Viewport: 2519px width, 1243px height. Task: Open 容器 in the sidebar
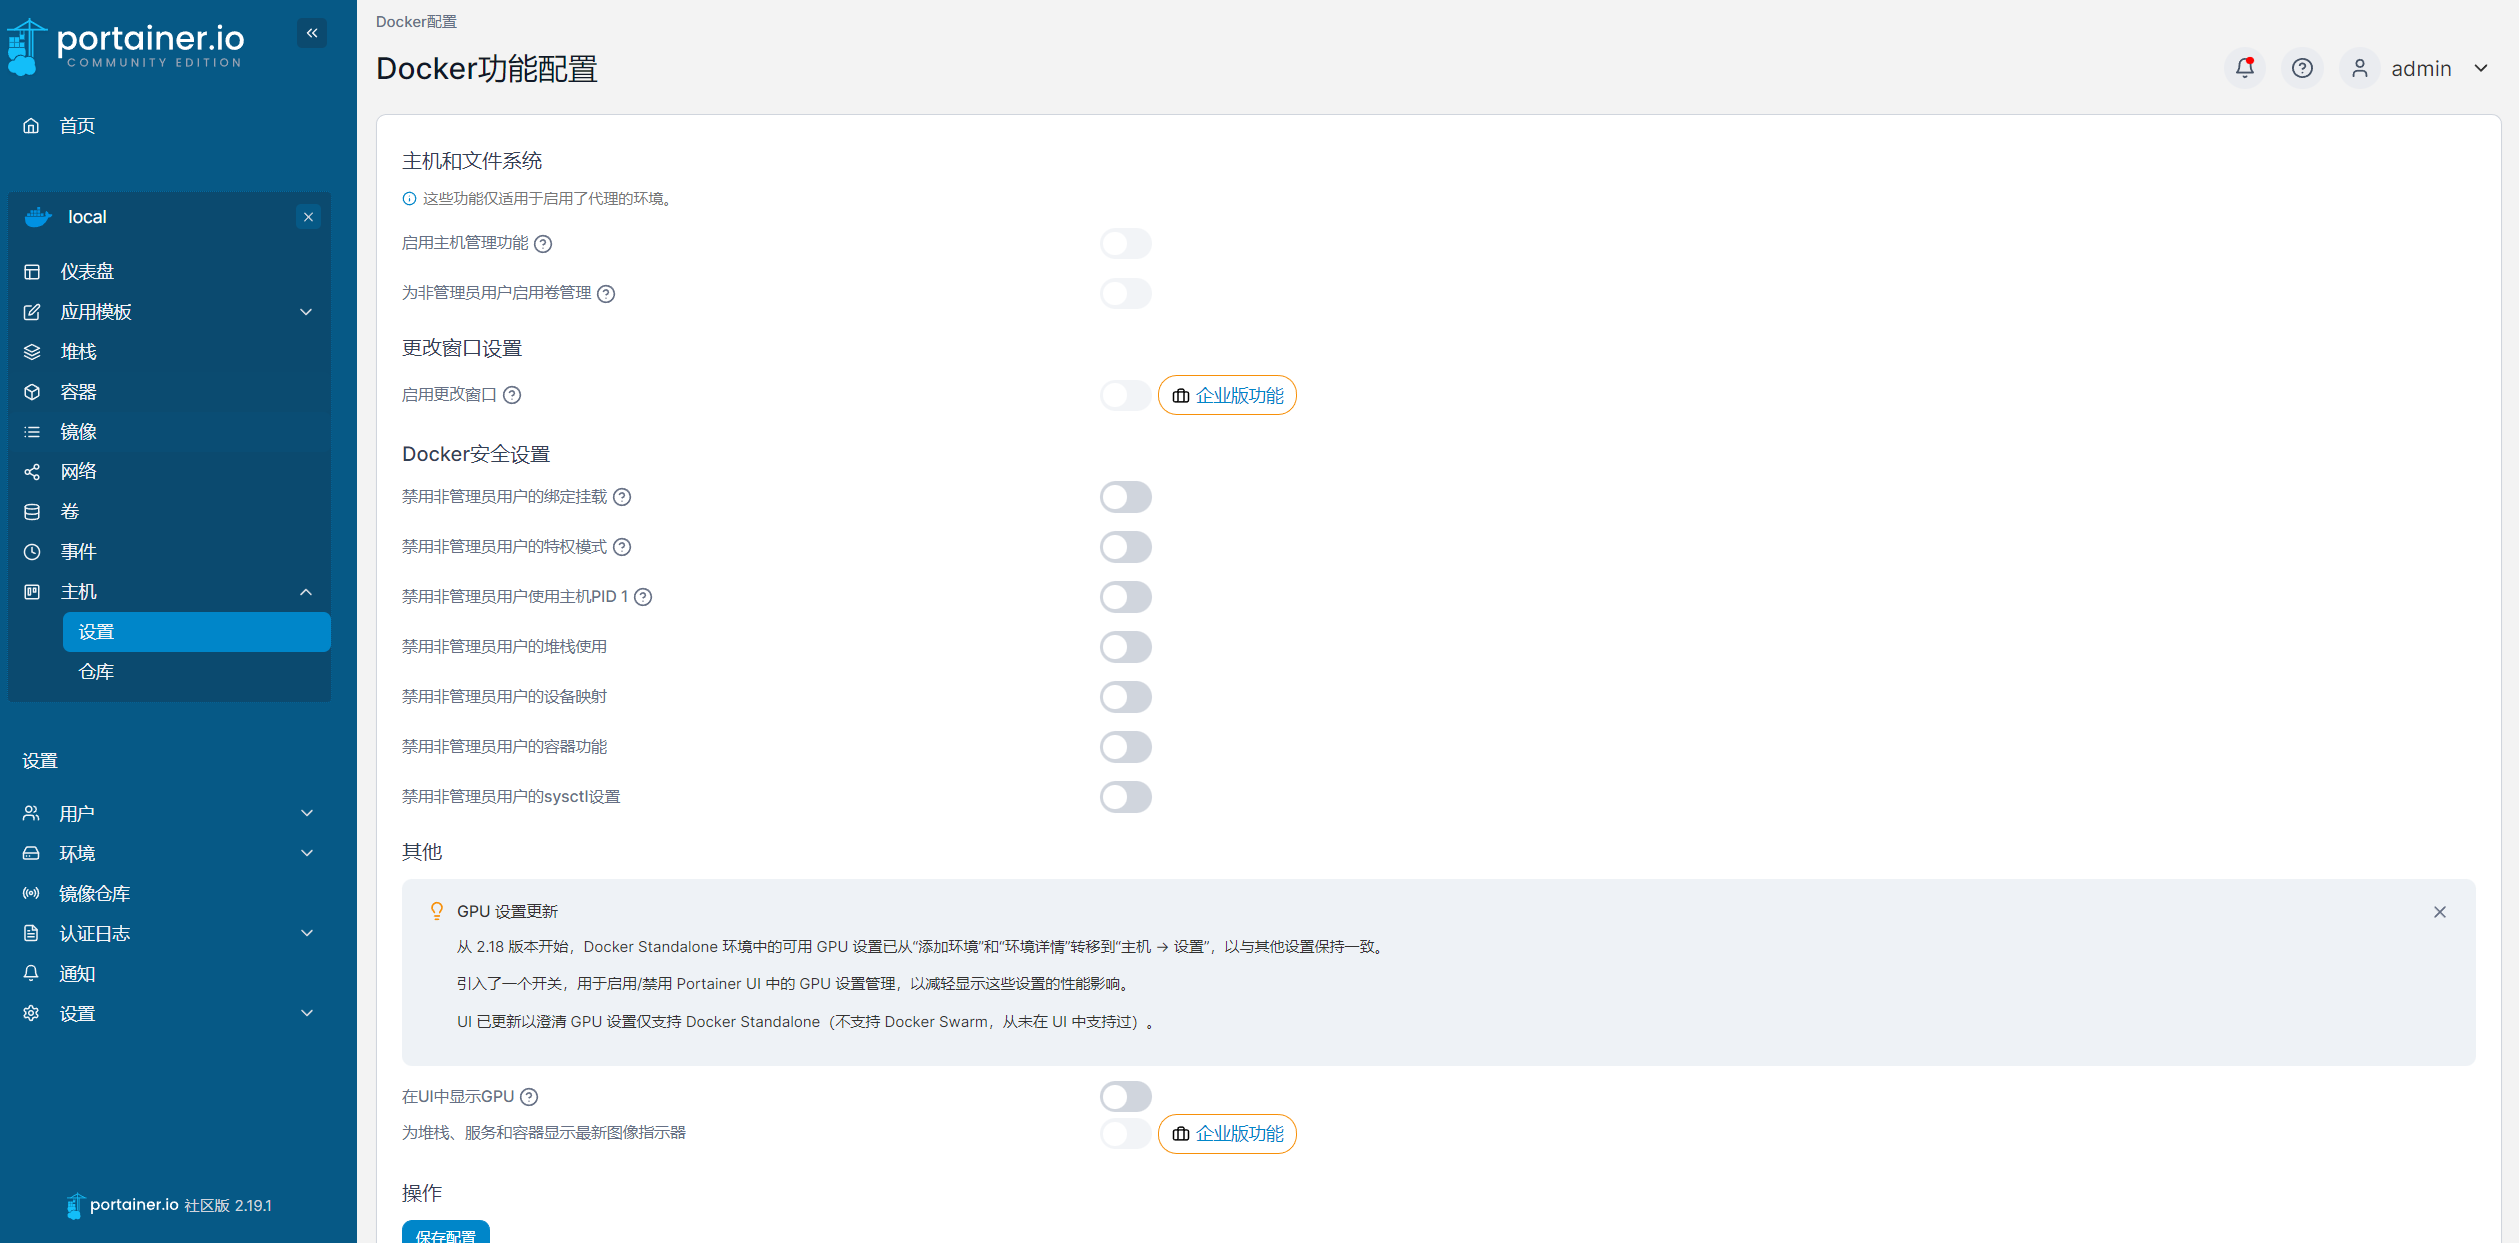tap(78, 392)
